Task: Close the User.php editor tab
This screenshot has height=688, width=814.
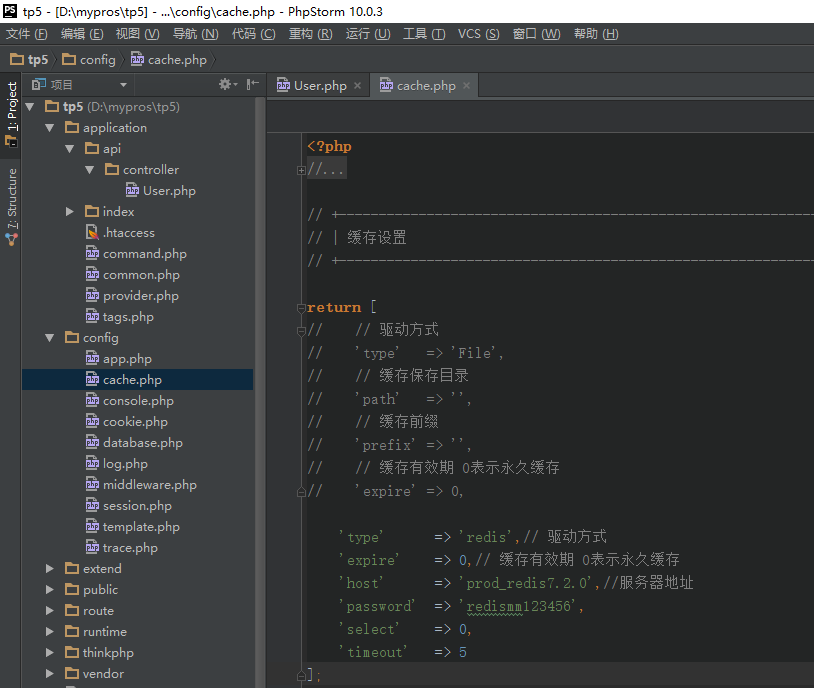Action: [x=358, y=86]
